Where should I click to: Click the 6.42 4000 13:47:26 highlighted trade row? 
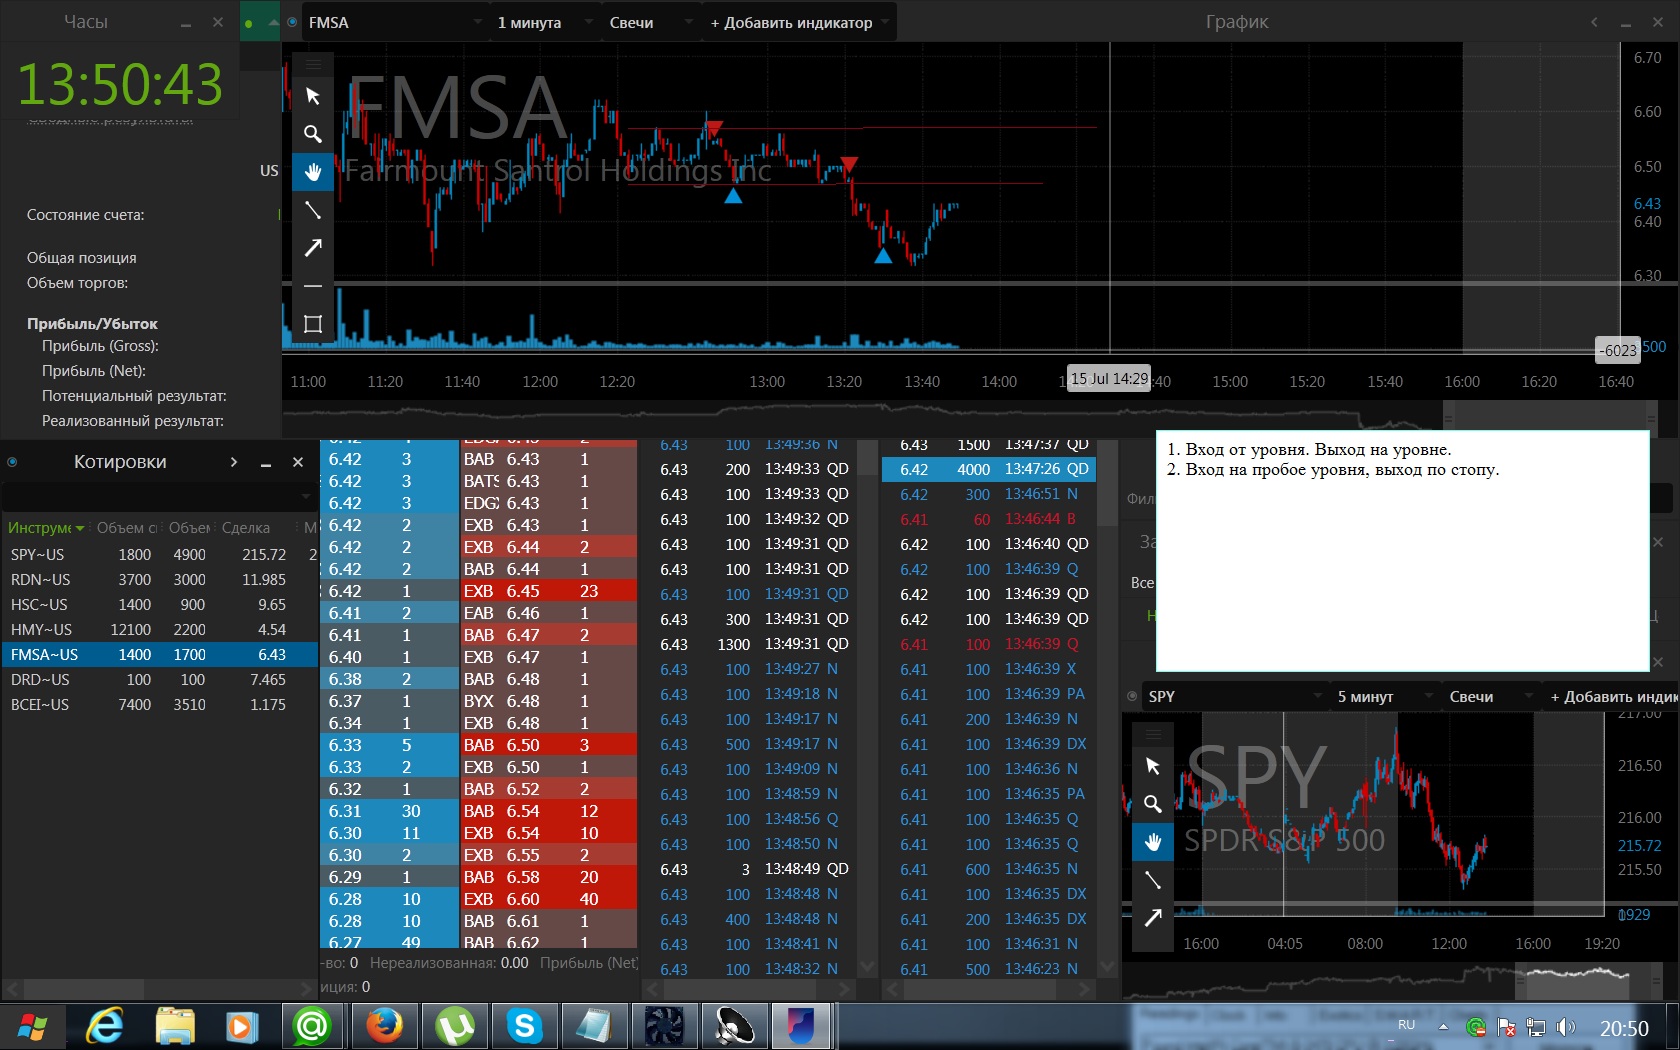[988, 469]
